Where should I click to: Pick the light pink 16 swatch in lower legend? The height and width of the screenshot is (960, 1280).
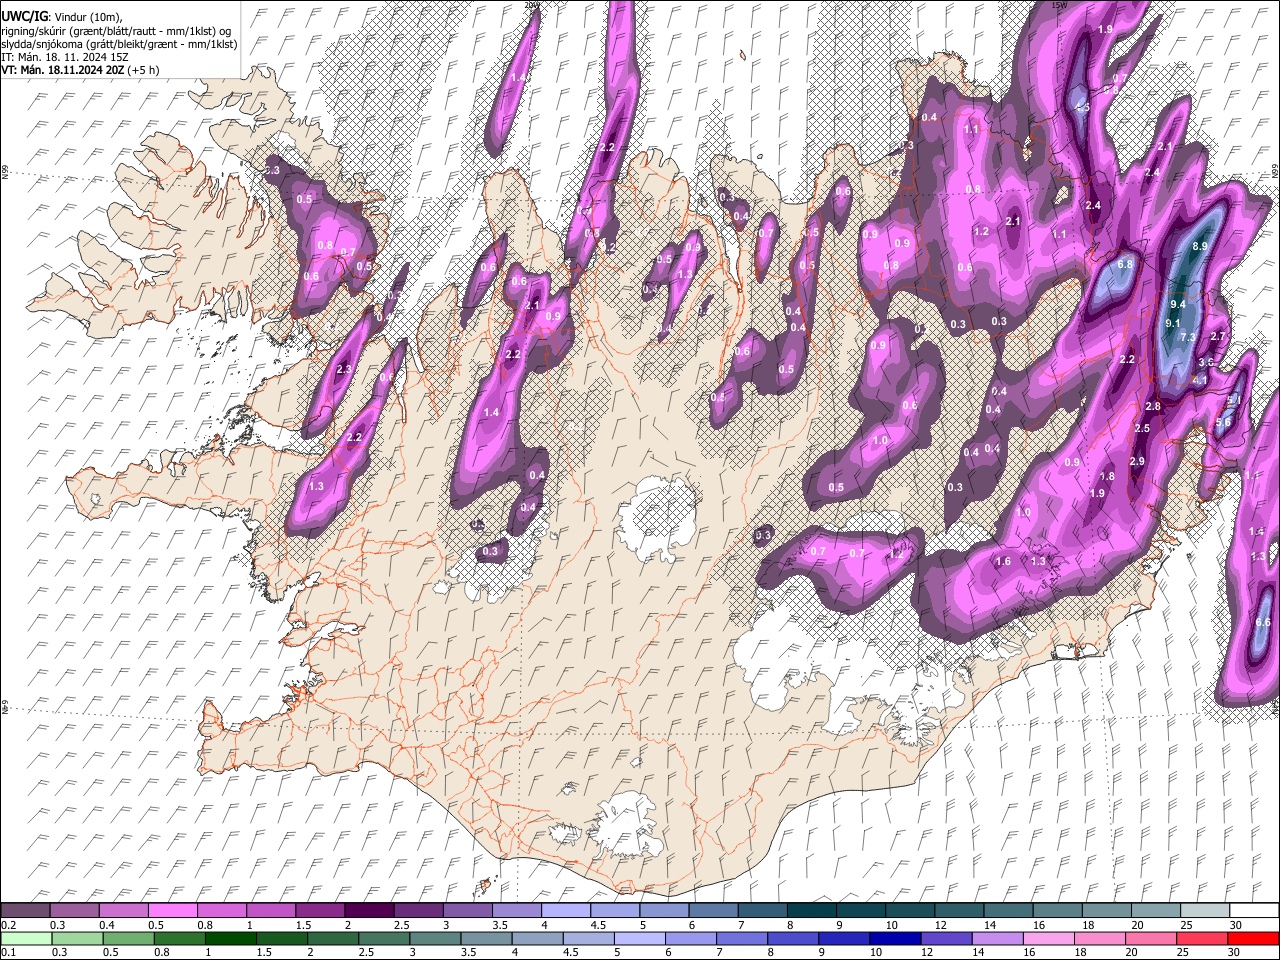point(1047,938)
